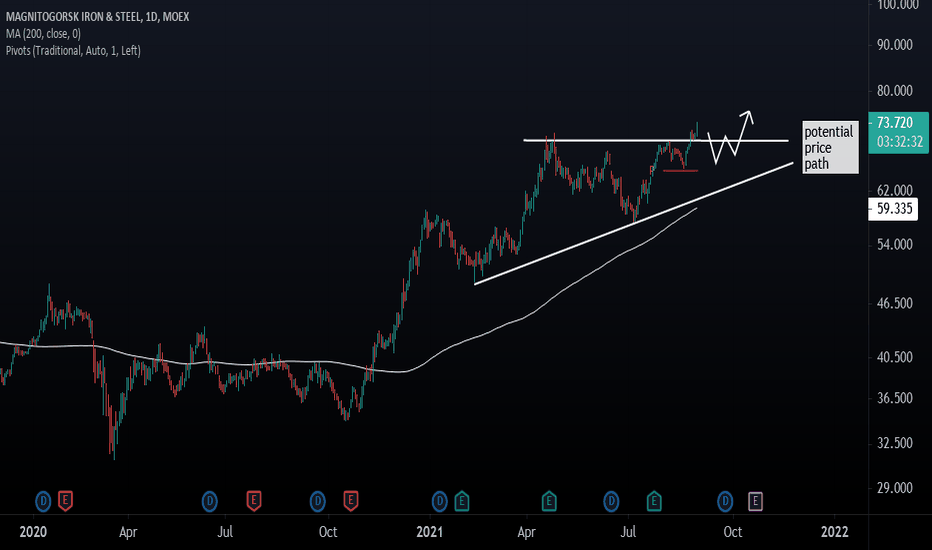Viewport: 932px width, 550px height.
Task: Open the teal earnings marker in April 2021
Action: pos(549,501)
